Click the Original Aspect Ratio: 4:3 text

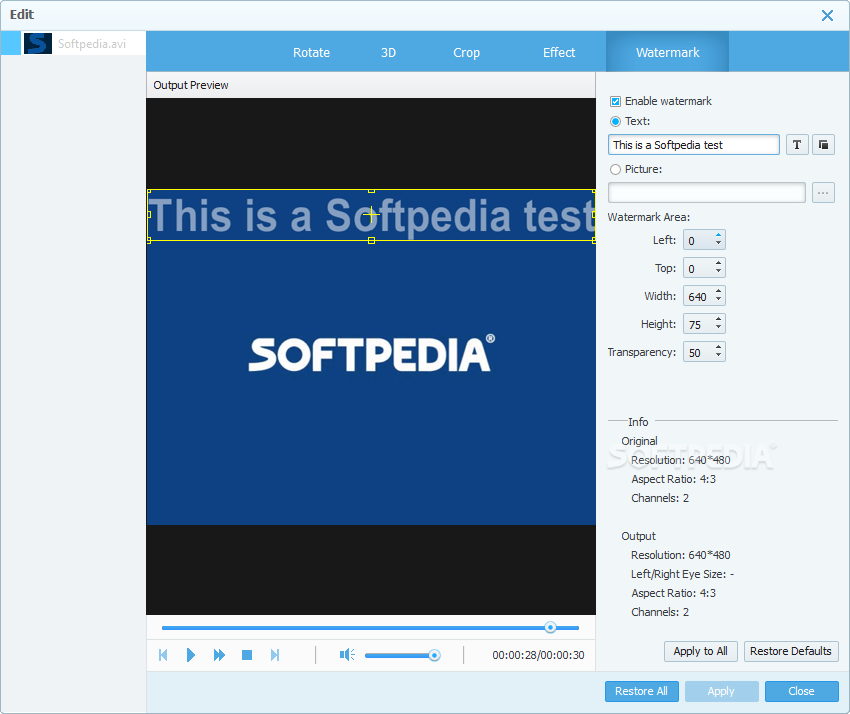[x=673, y=479]
